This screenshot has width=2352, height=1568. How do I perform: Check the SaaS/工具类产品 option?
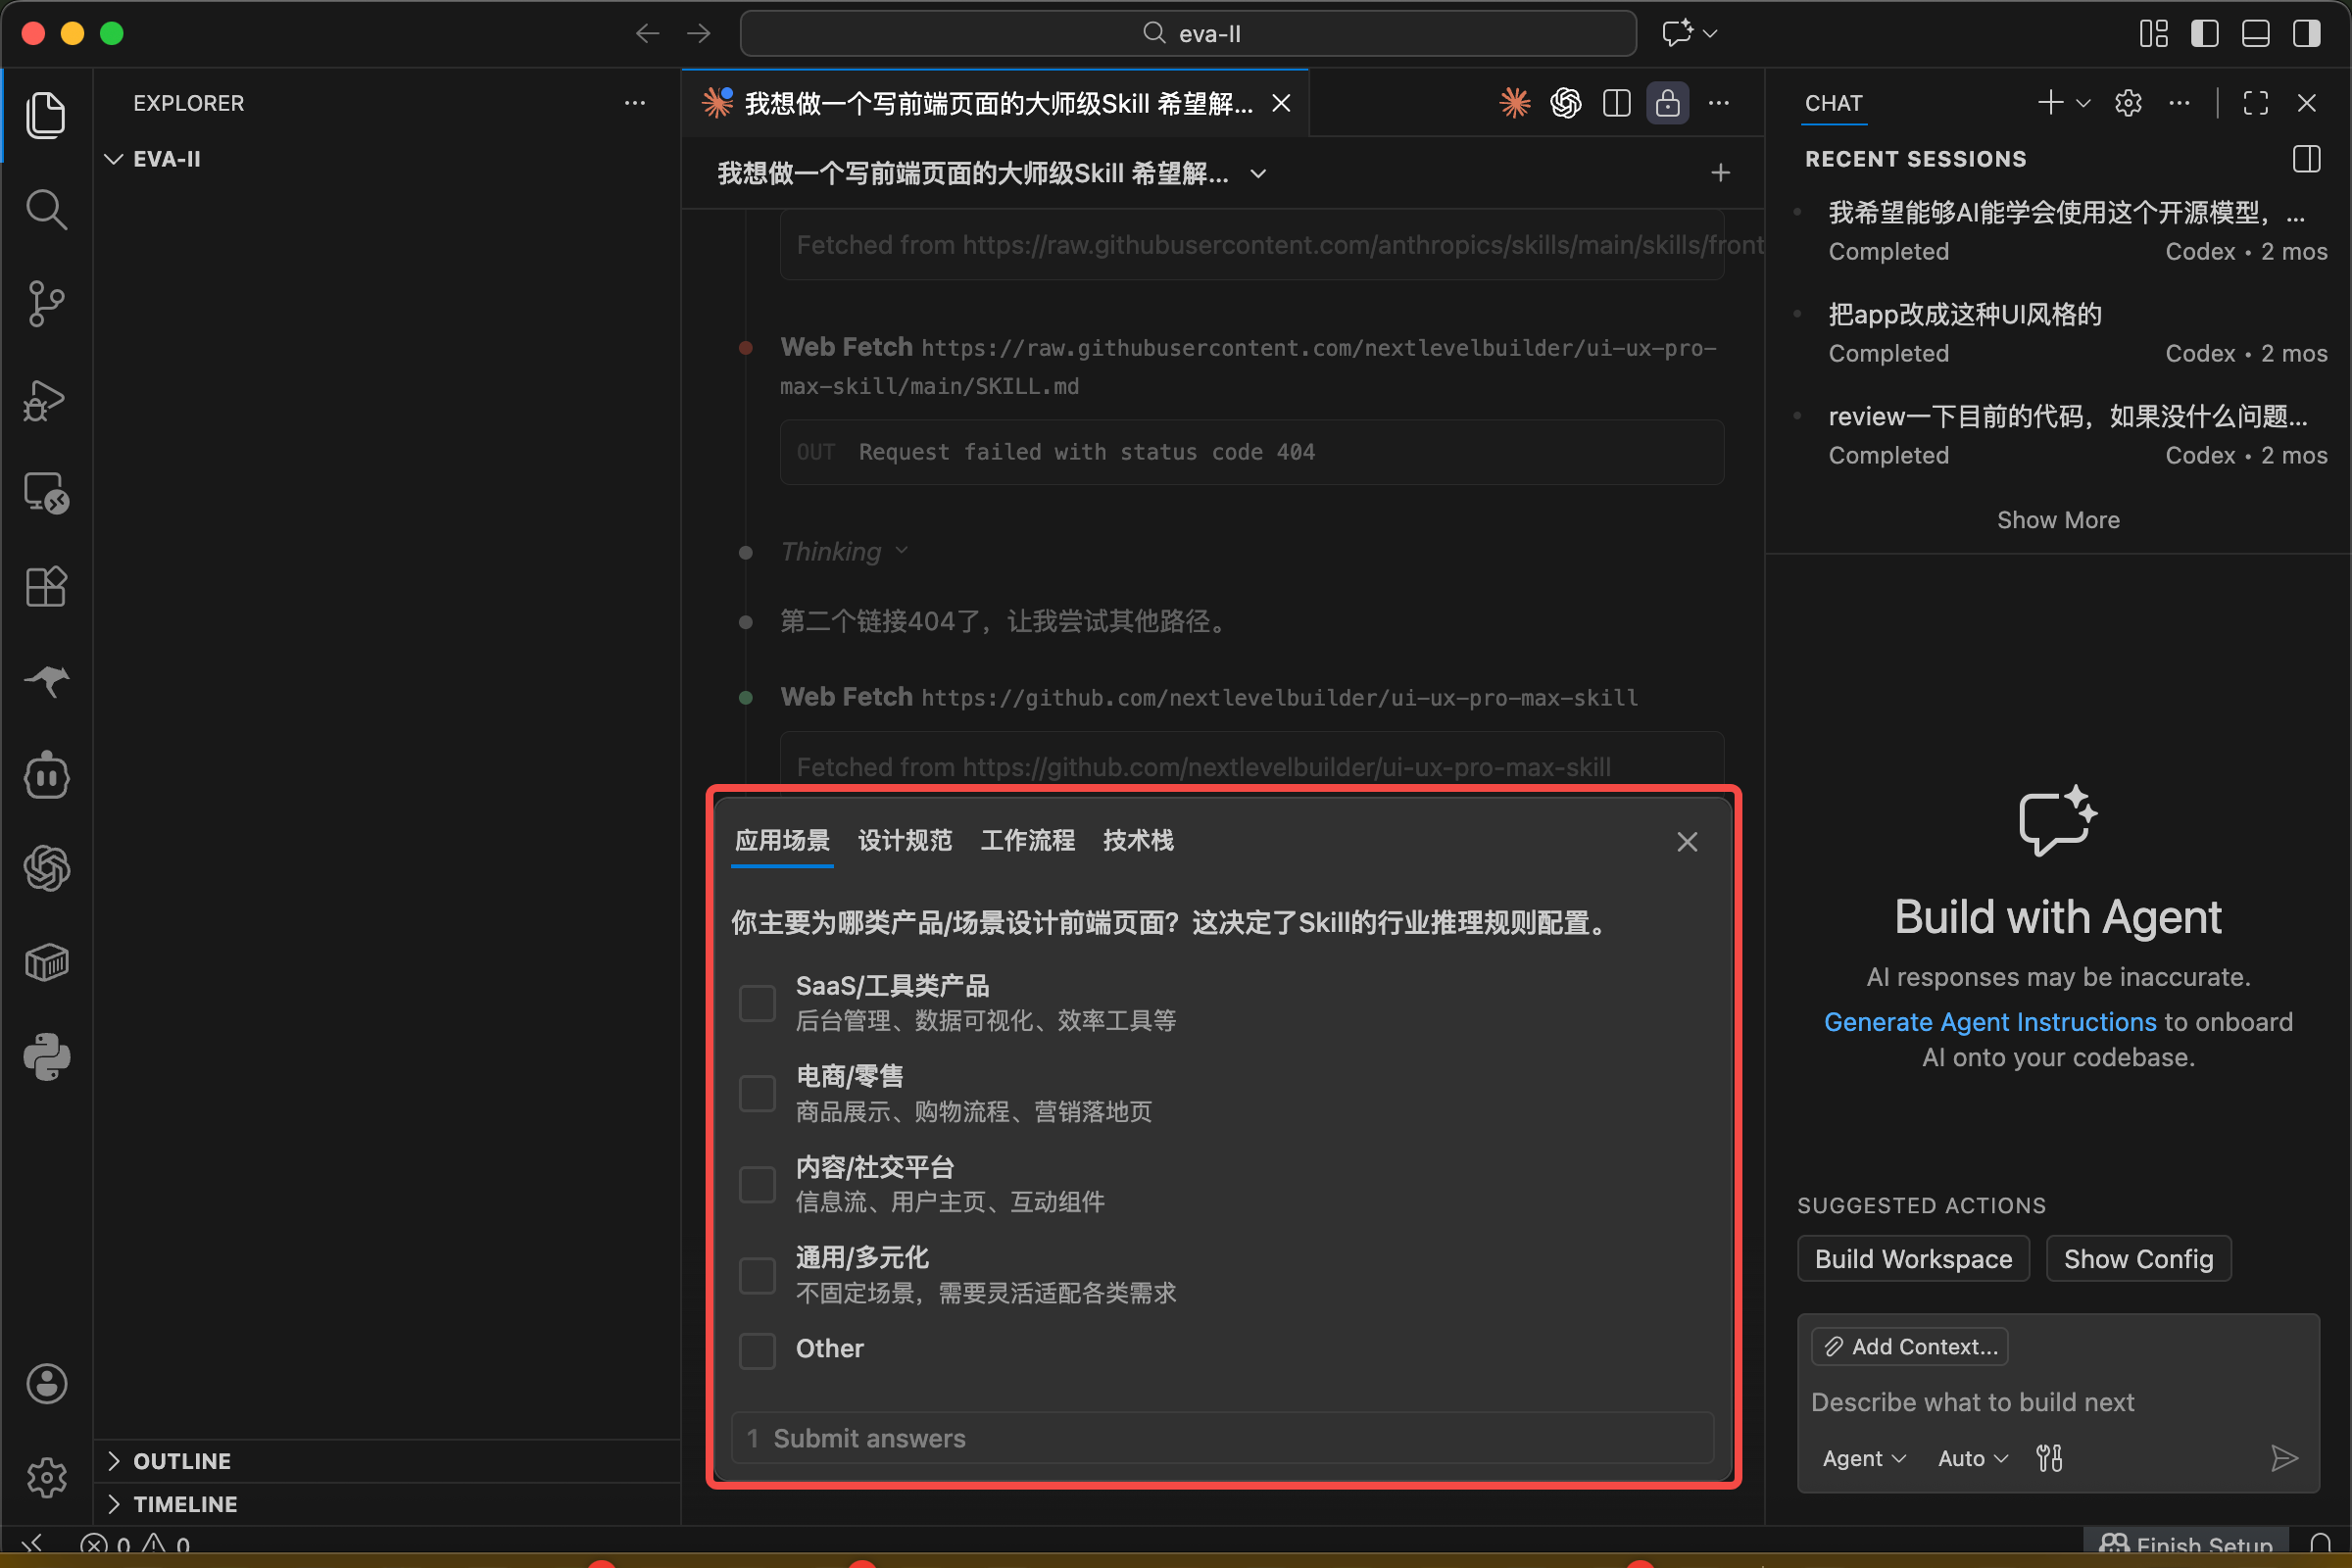click(x=757, y=1003)
